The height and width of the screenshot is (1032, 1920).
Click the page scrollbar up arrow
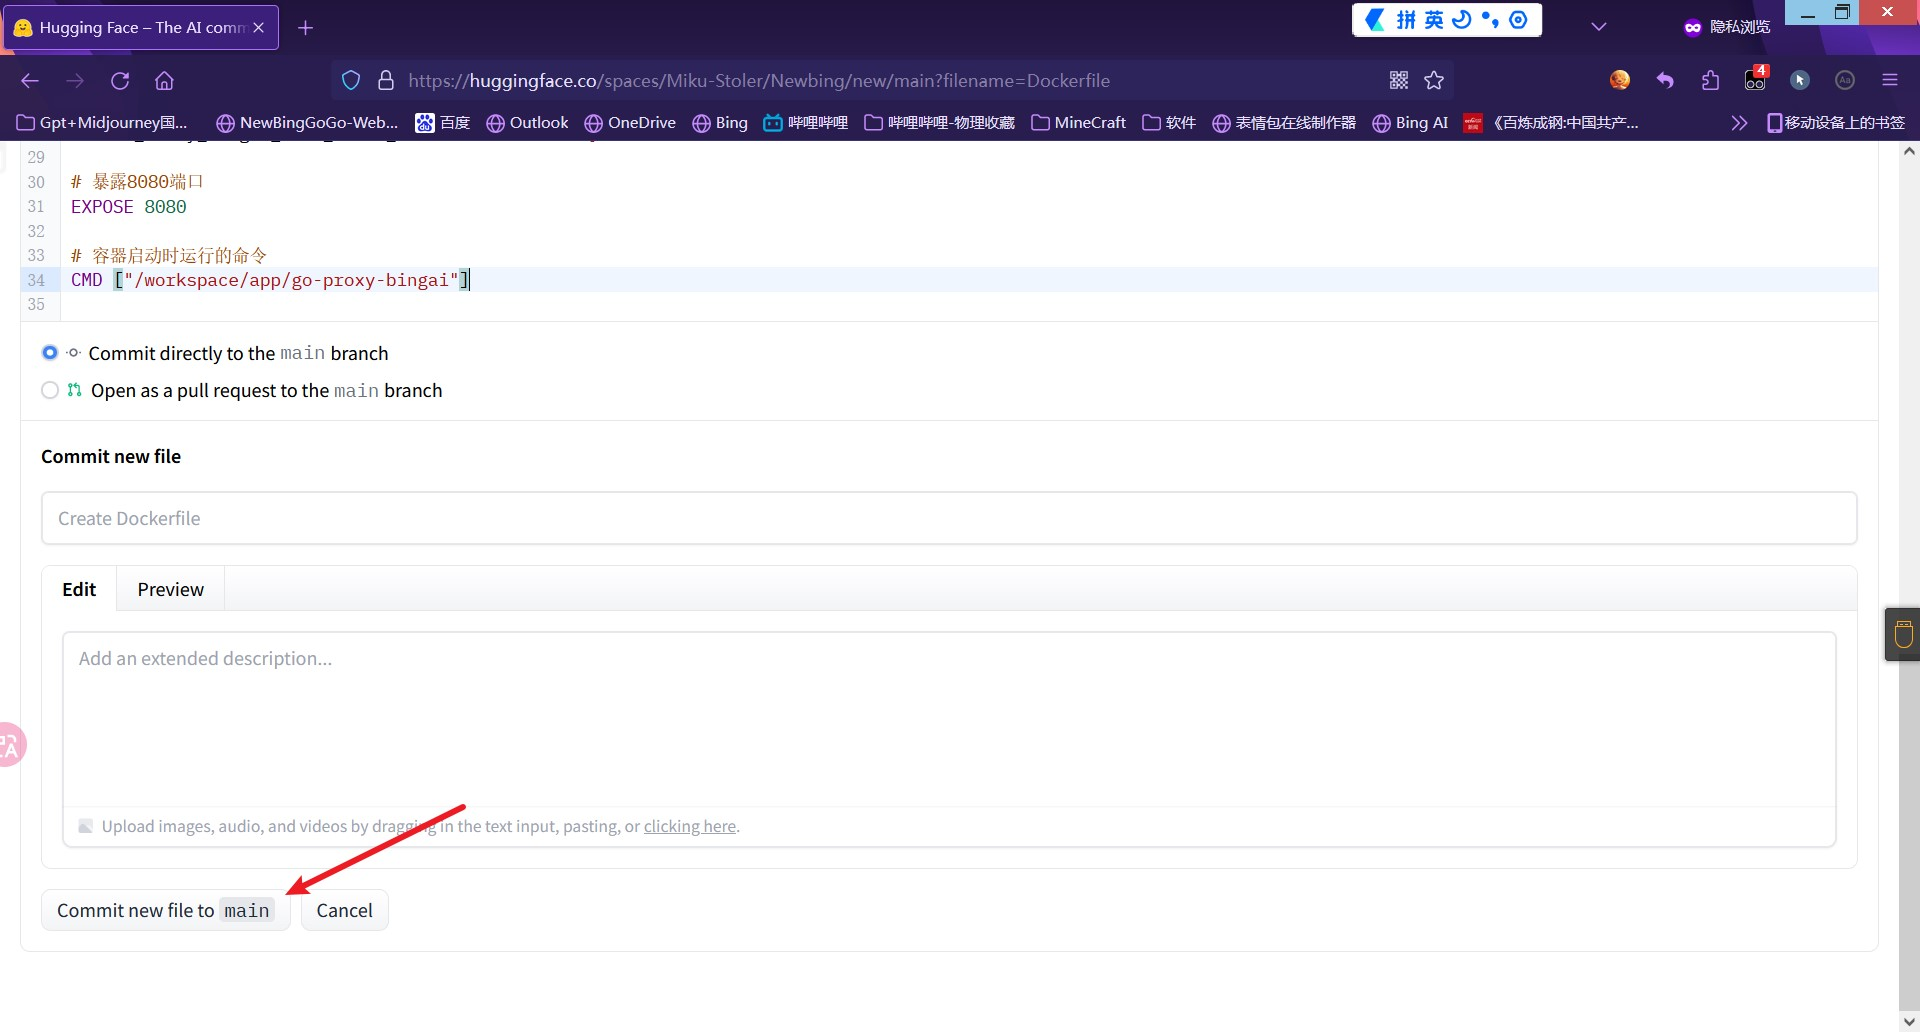[1909, 152]
